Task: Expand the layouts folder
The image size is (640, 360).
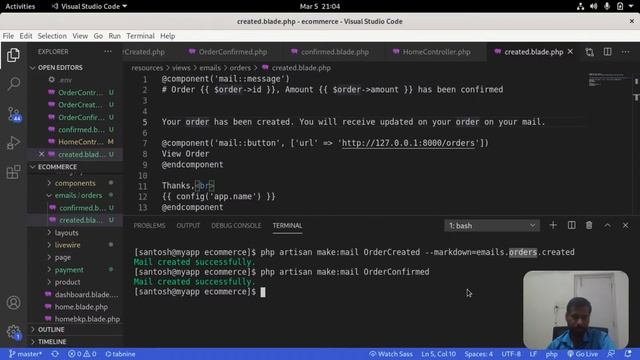Action: 67,233
